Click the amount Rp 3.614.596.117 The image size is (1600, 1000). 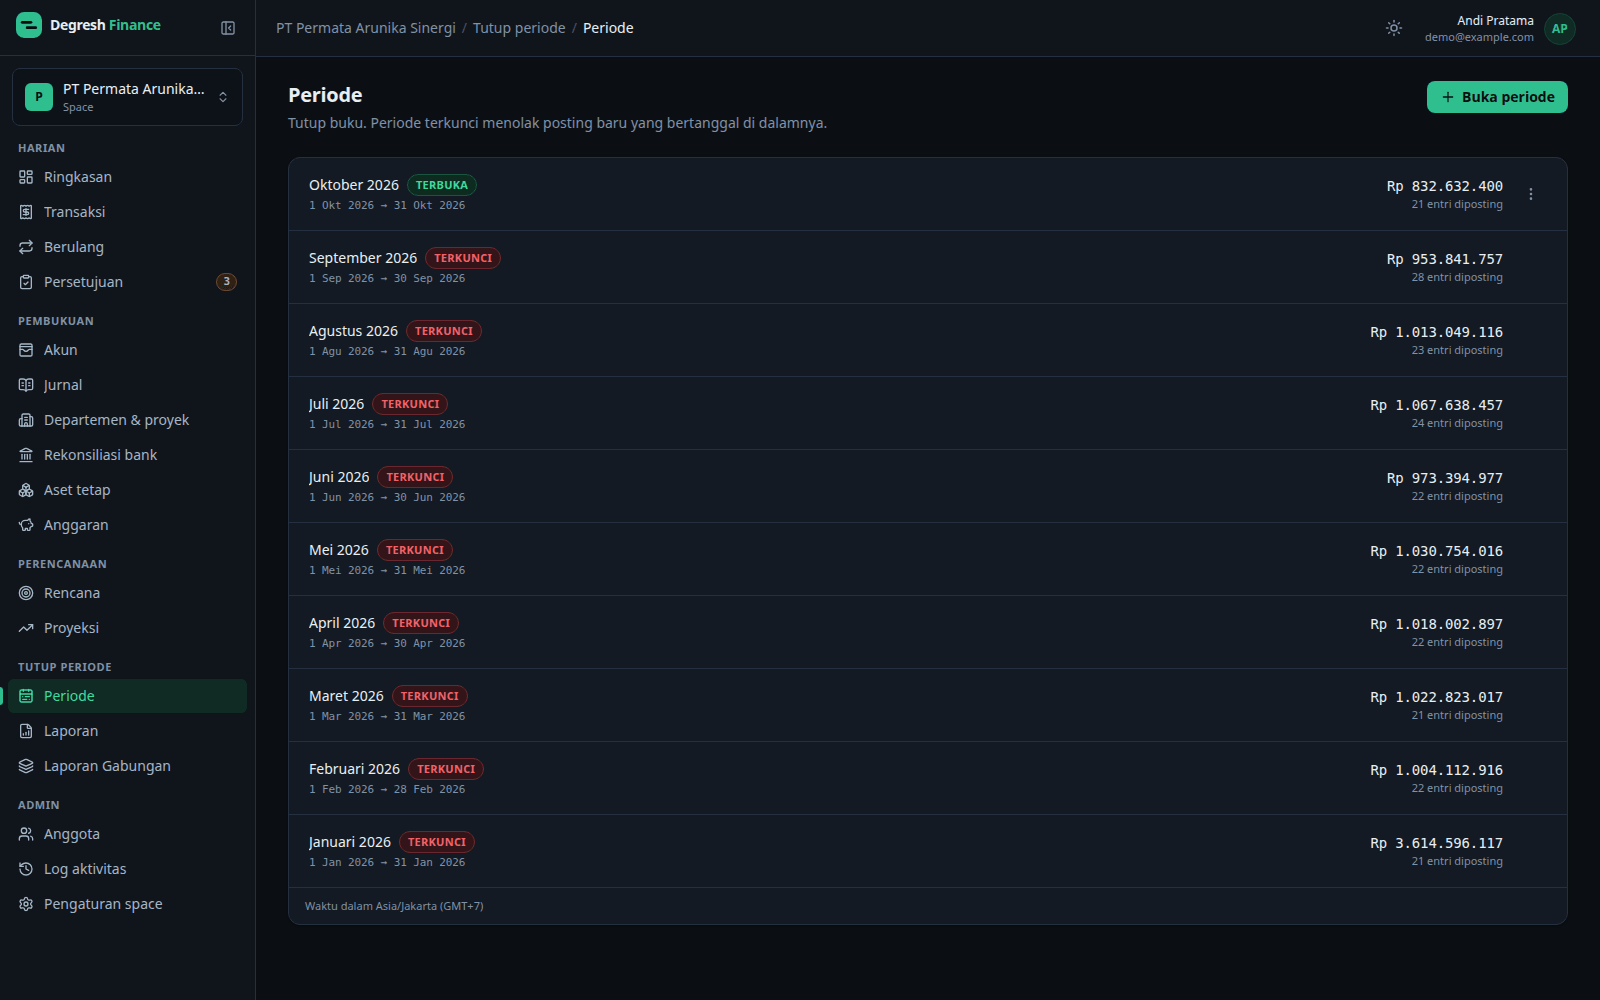[1436, 843]
